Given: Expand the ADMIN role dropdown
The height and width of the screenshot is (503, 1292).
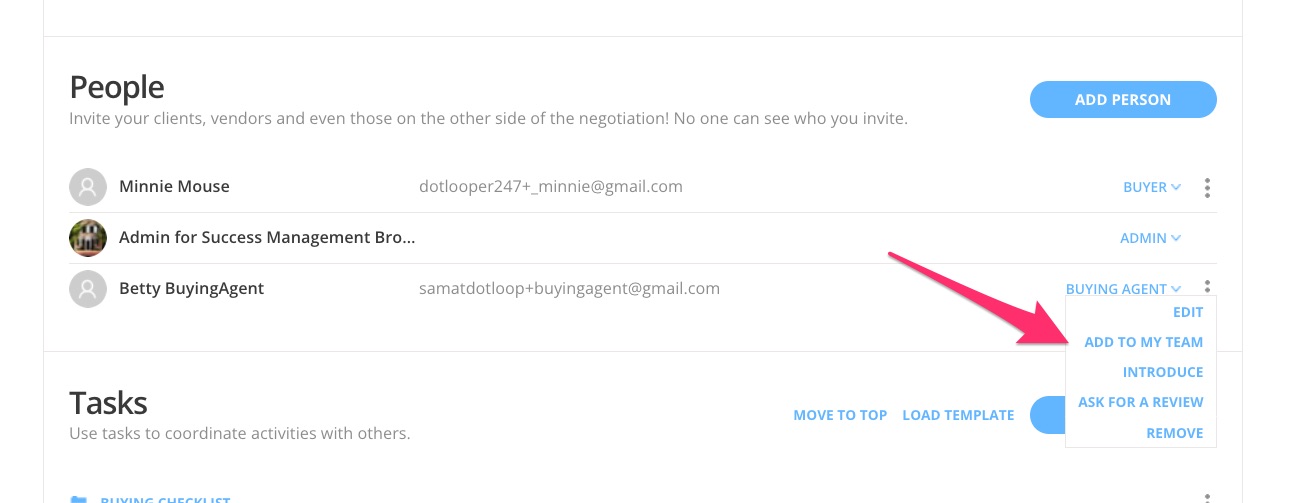Looking at the screenshot, I should click(1151, 238).
